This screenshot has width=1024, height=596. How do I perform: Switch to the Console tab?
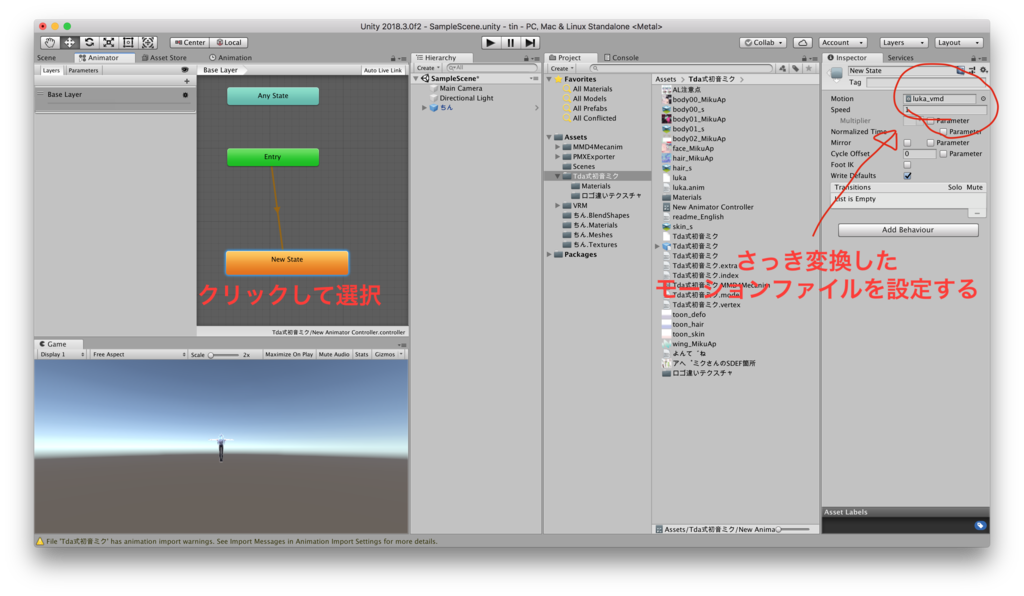(x=621, y=58)
